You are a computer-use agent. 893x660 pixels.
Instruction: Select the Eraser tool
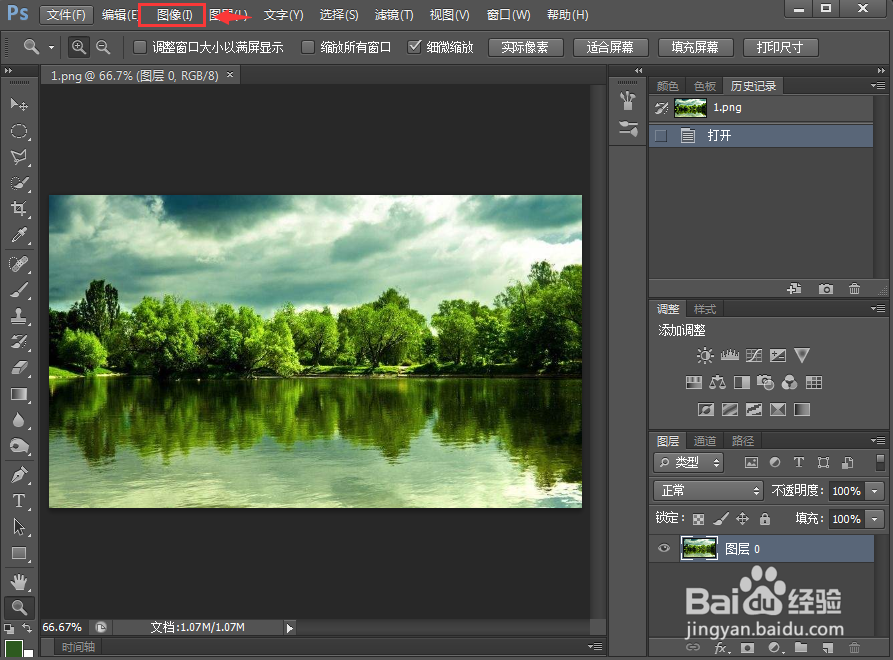pos(19,368)
